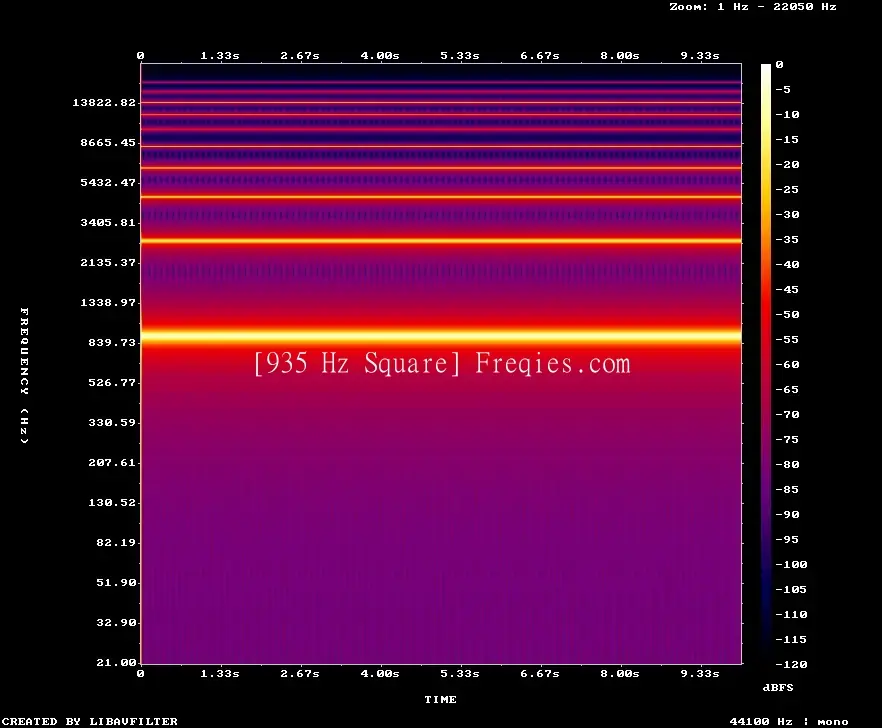
Task: Click the '-100' dBFS scale value
Action: click(x=791, y=564)
